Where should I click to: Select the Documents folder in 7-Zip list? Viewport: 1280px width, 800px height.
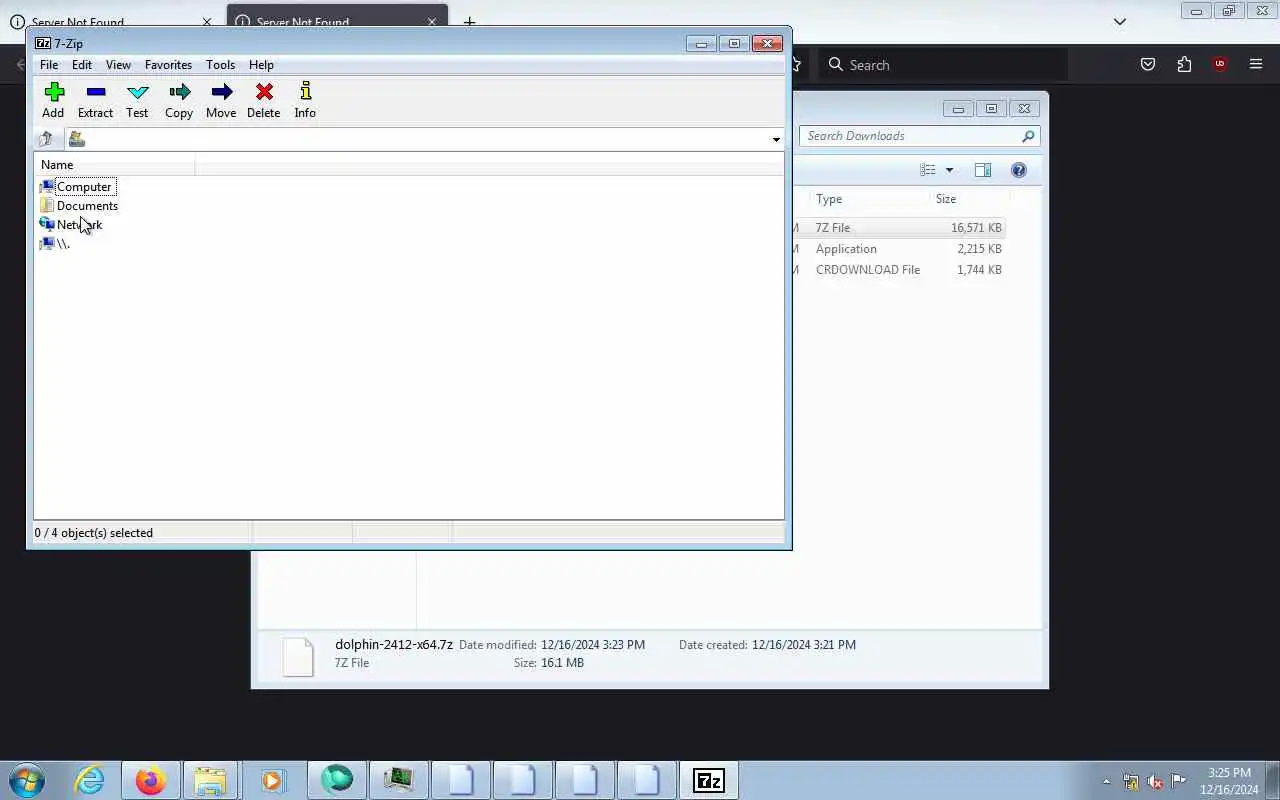(x=78, y=206)
